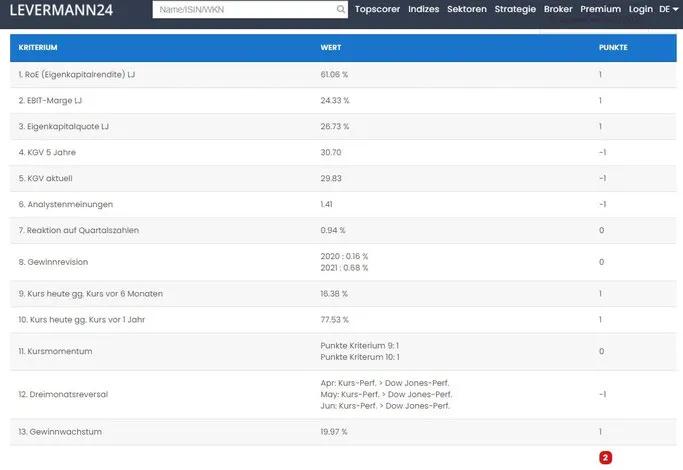
Task: Click the 2020 : 0.16 % revision value
Action: 344,256
